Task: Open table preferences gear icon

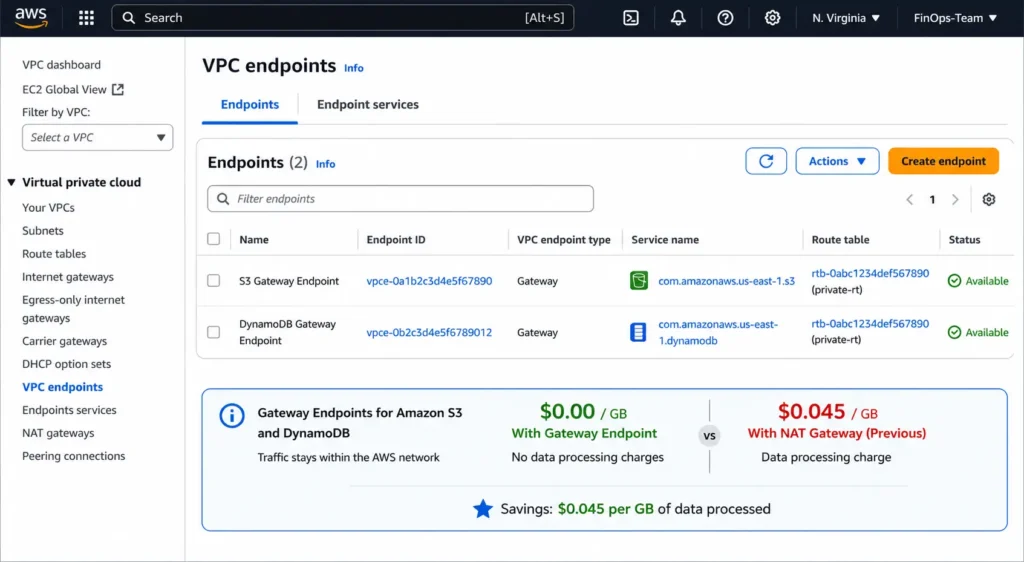Action: coord(989,199)
